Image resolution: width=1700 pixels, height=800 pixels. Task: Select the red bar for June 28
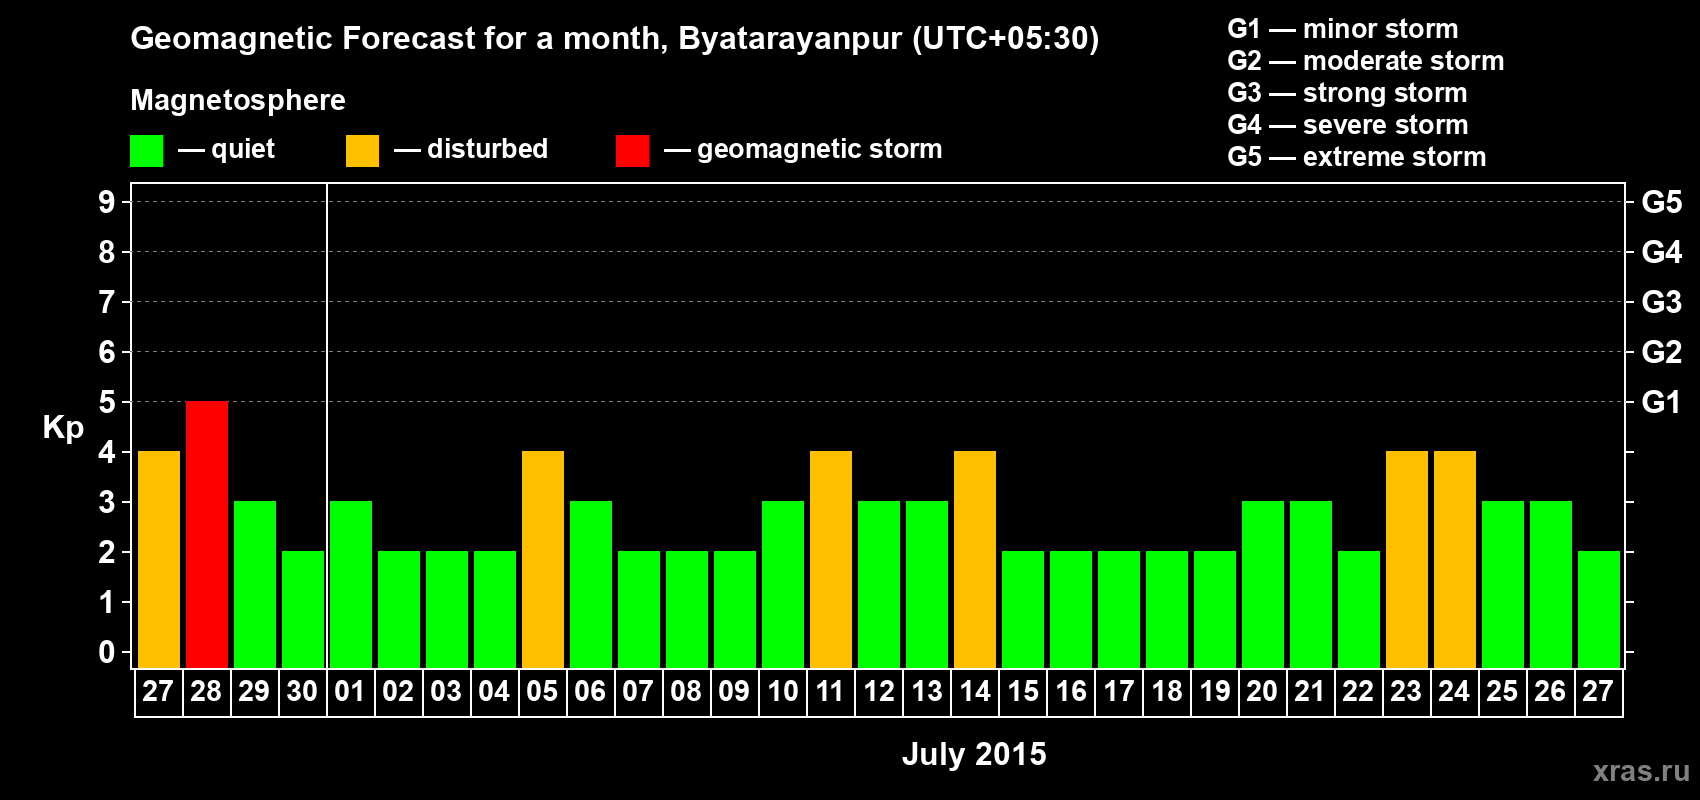click(207, 535)
